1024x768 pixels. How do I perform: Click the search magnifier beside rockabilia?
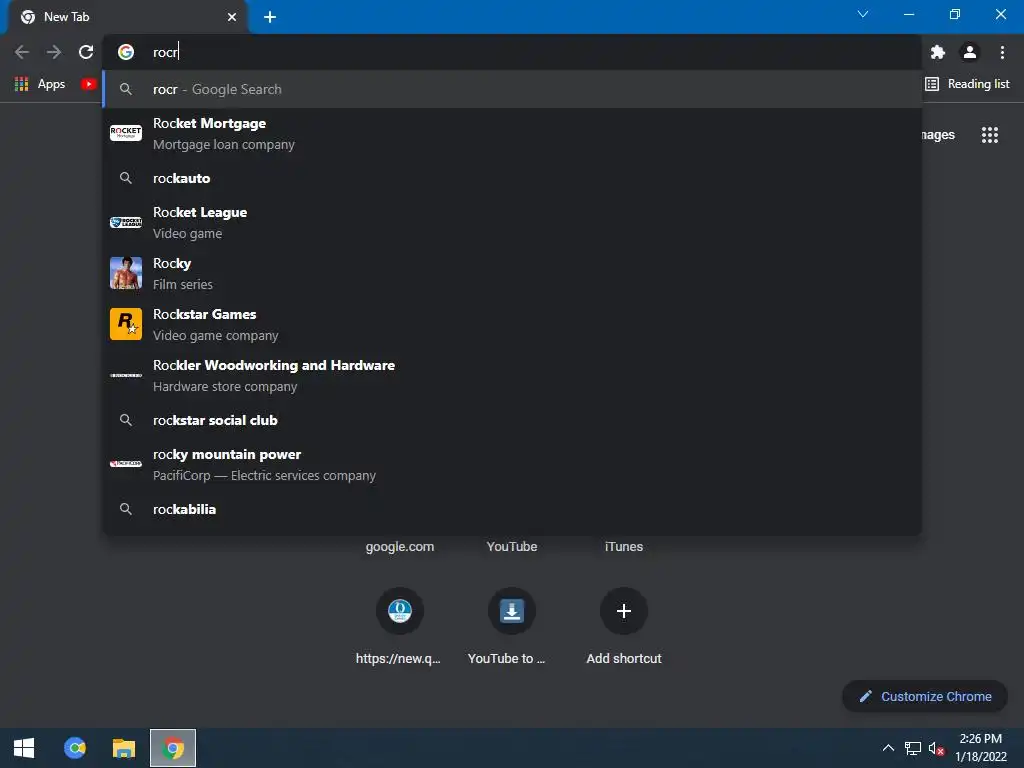[x=126, y=509]
